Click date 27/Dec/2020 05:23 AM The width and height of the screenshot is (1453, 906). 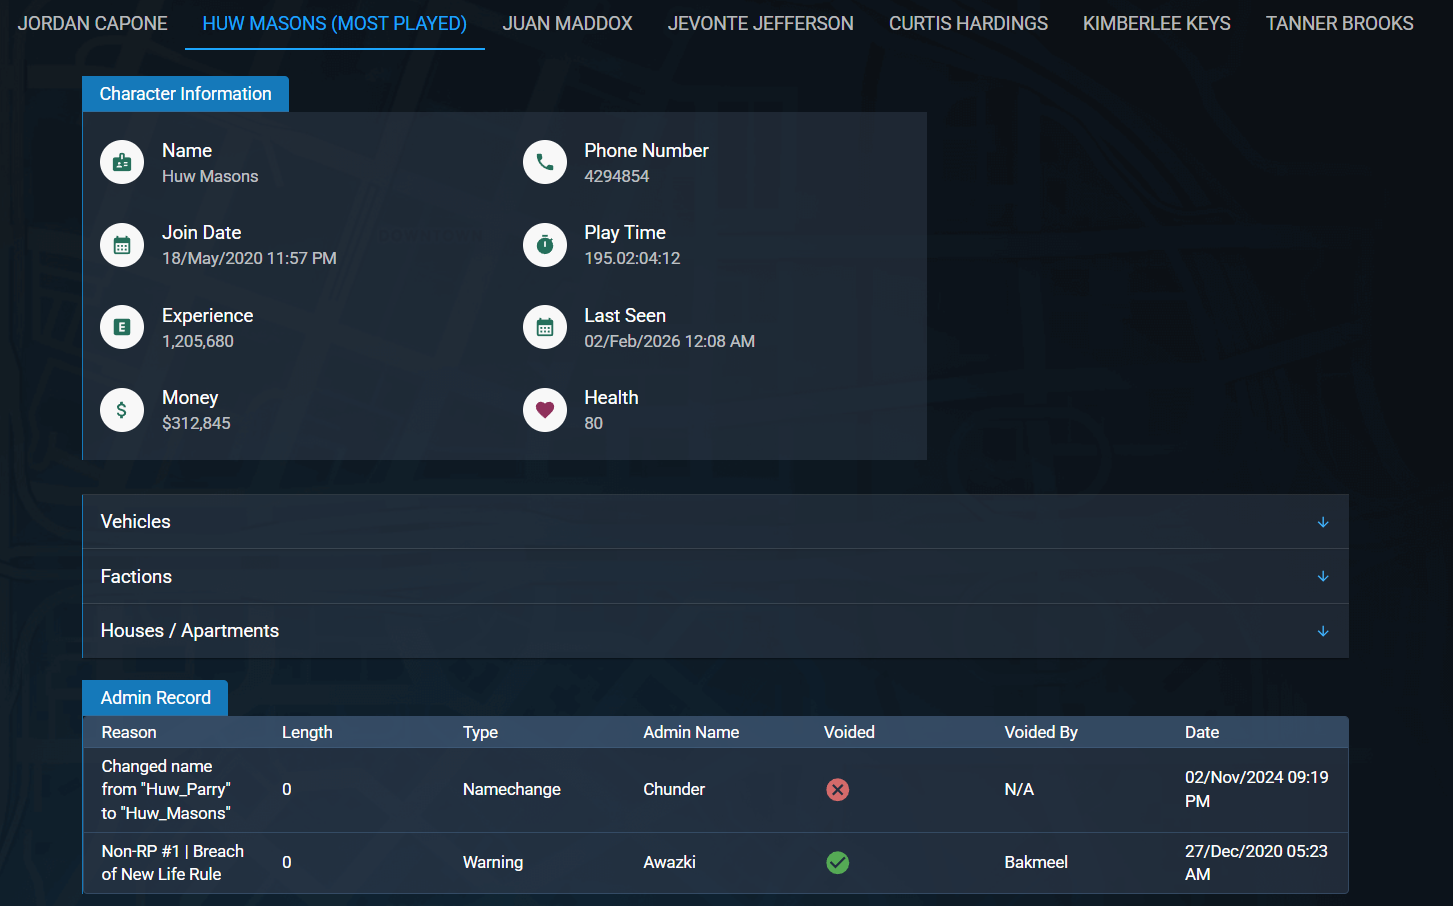(x=1256, y=862)
